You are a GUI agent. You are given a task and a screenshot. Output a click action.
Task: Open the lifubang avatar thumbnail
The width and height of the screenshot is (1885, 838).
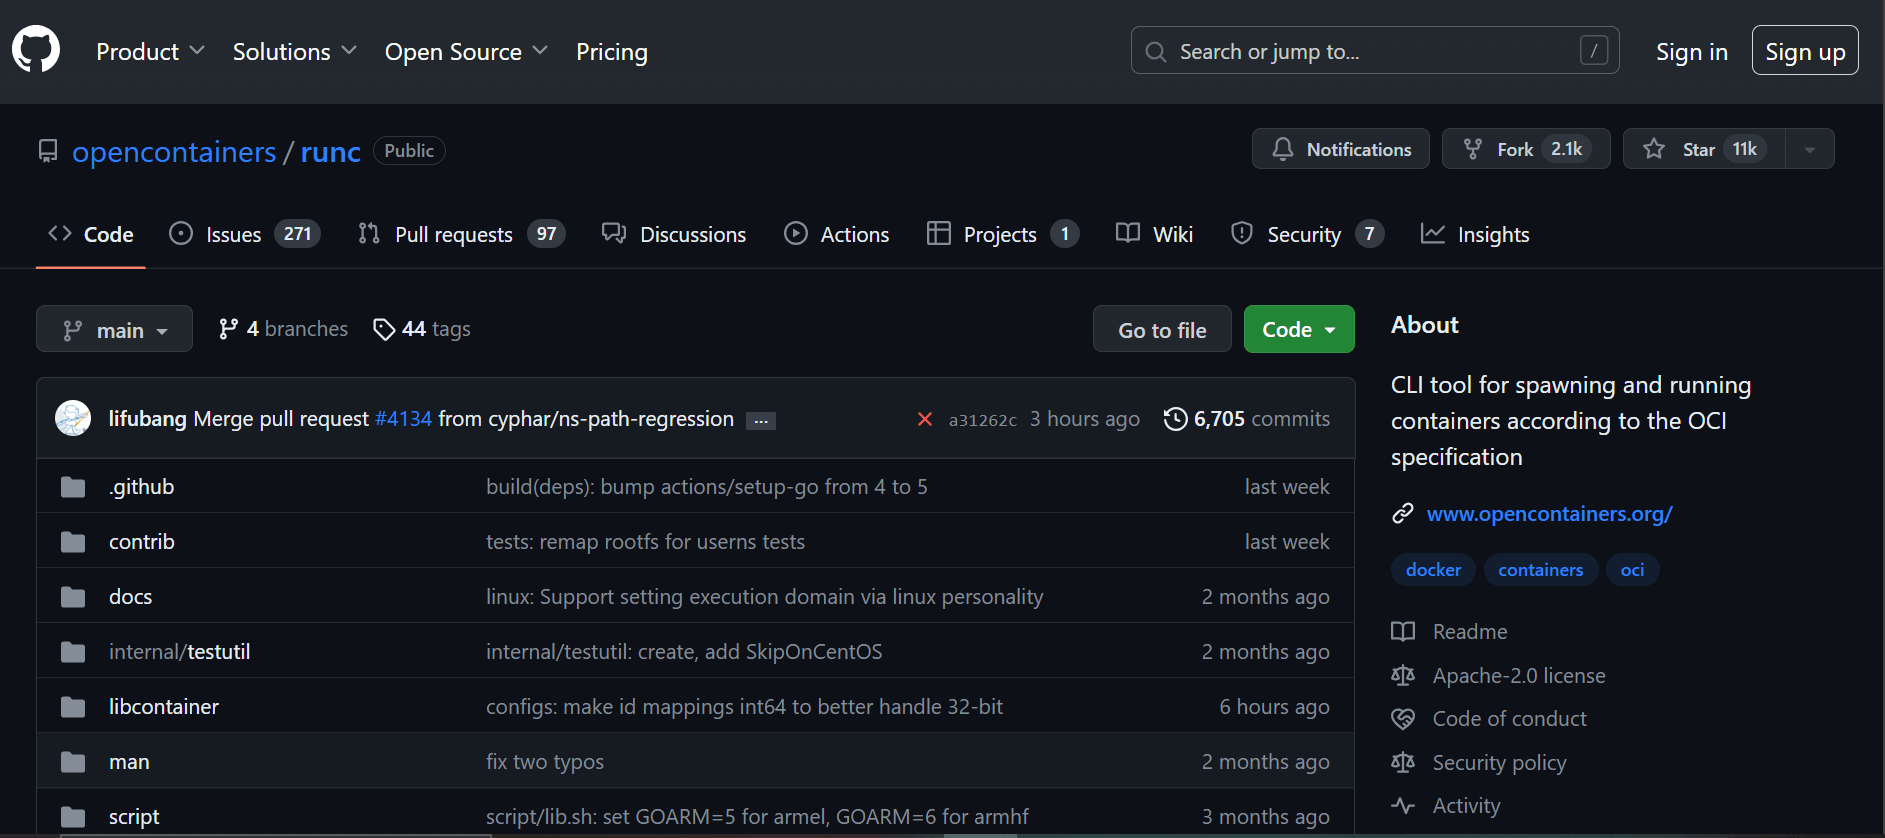[x=73, y=418]
